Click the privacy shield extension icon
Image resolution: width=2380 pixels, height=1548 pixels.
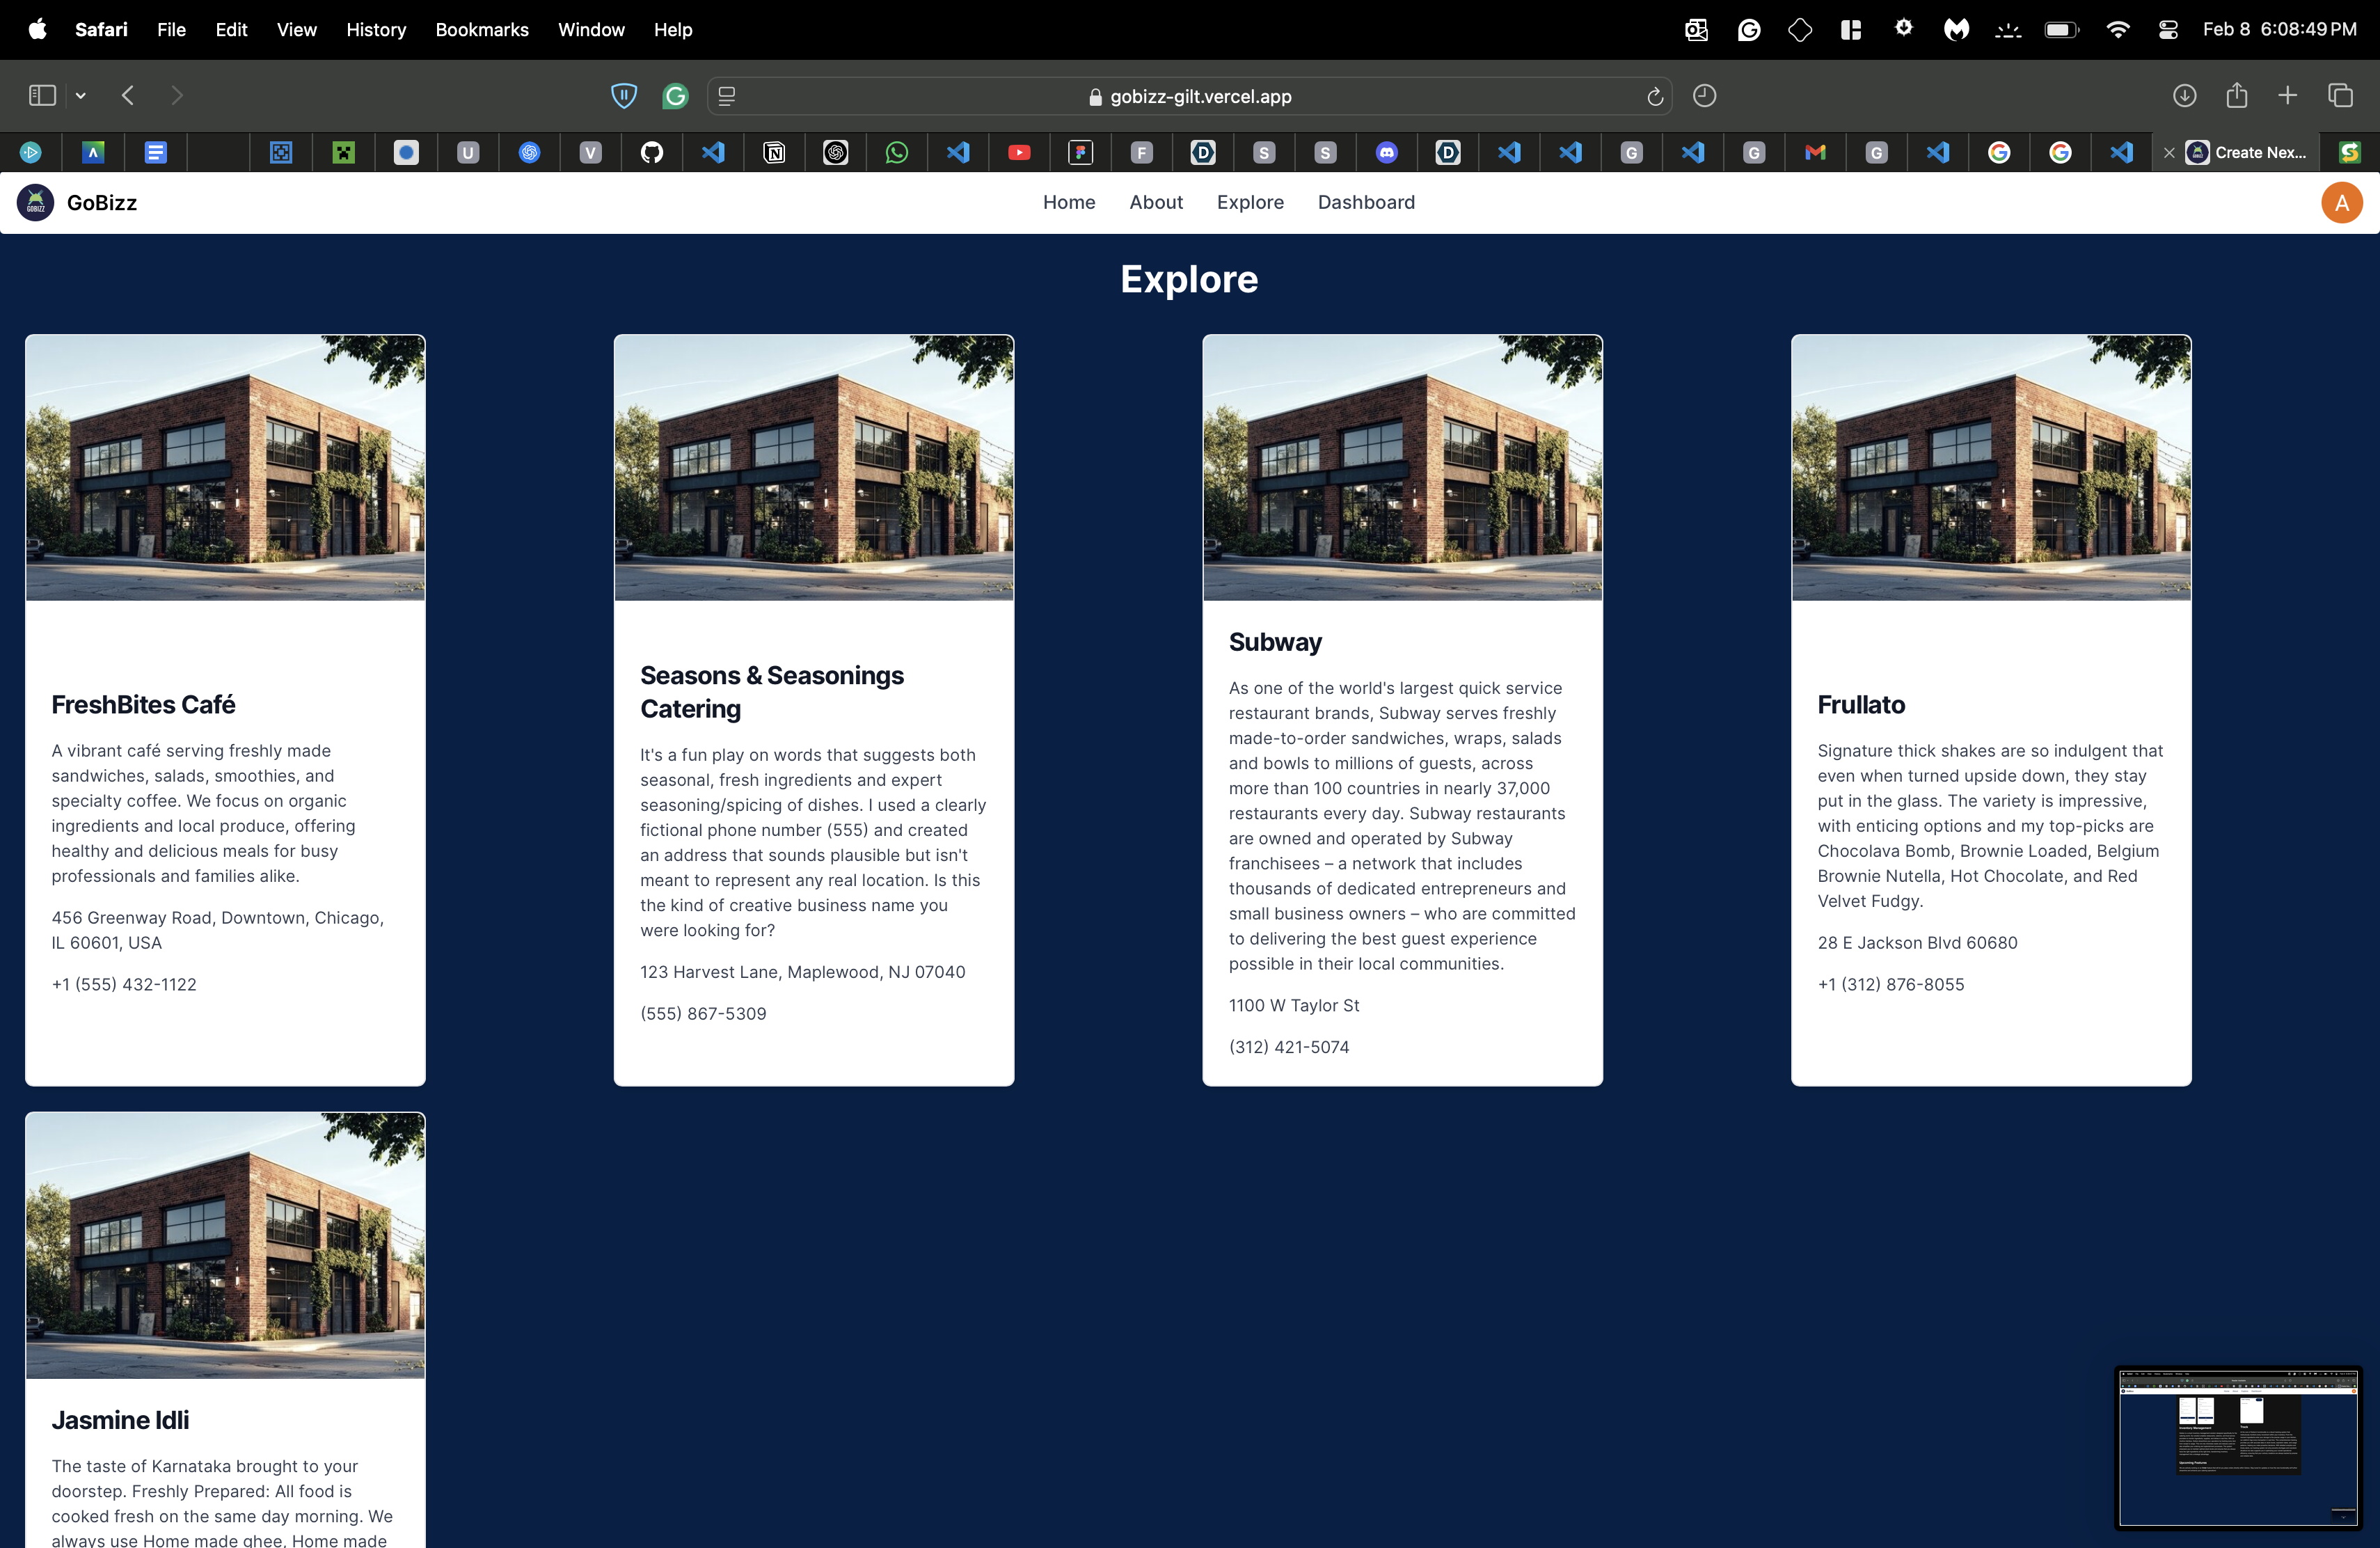pos(624,96)
